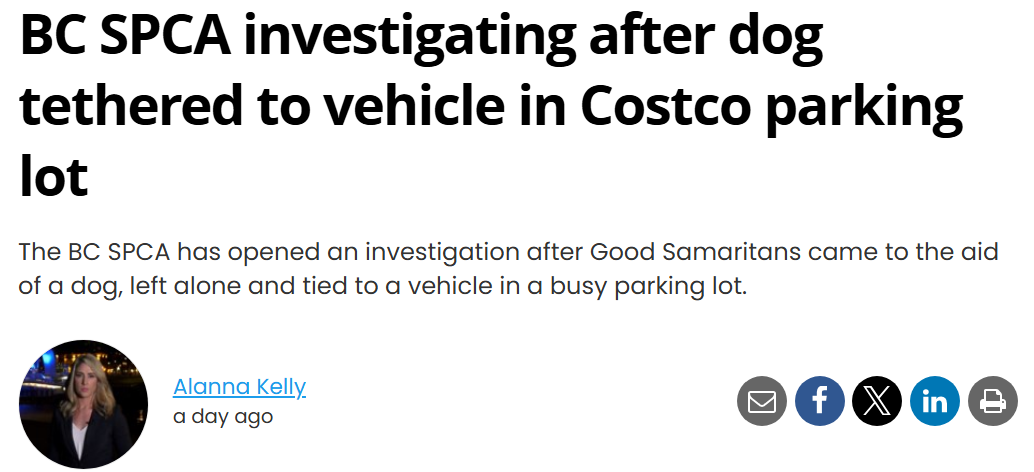Post the article to X
Screen dimensions: 1034x472
point(877,401)
